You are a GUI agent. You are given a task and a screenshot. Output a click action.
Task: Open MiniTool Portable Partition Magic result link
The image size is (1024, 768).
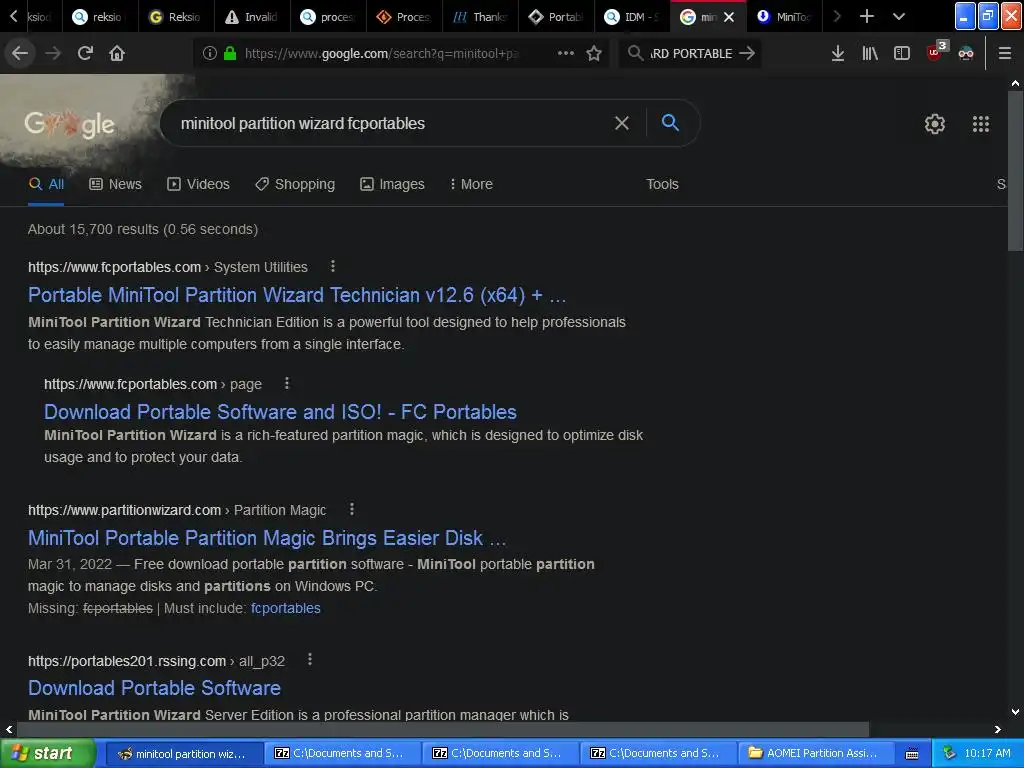[267, 538]
